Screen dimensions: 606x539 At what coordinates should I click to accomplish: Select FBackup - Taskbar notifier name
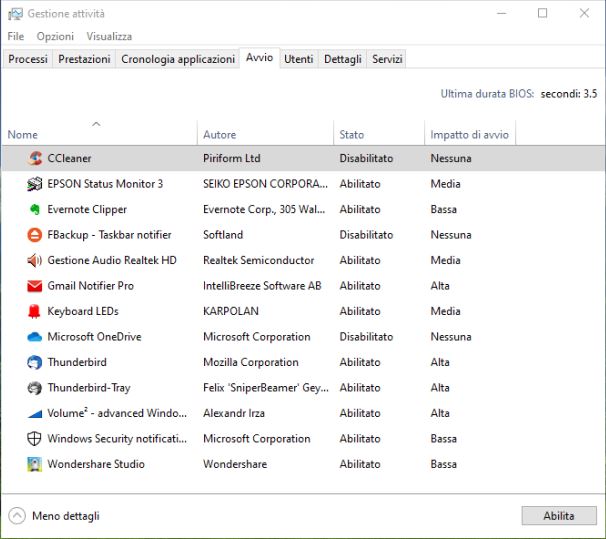tap(109, 235)
